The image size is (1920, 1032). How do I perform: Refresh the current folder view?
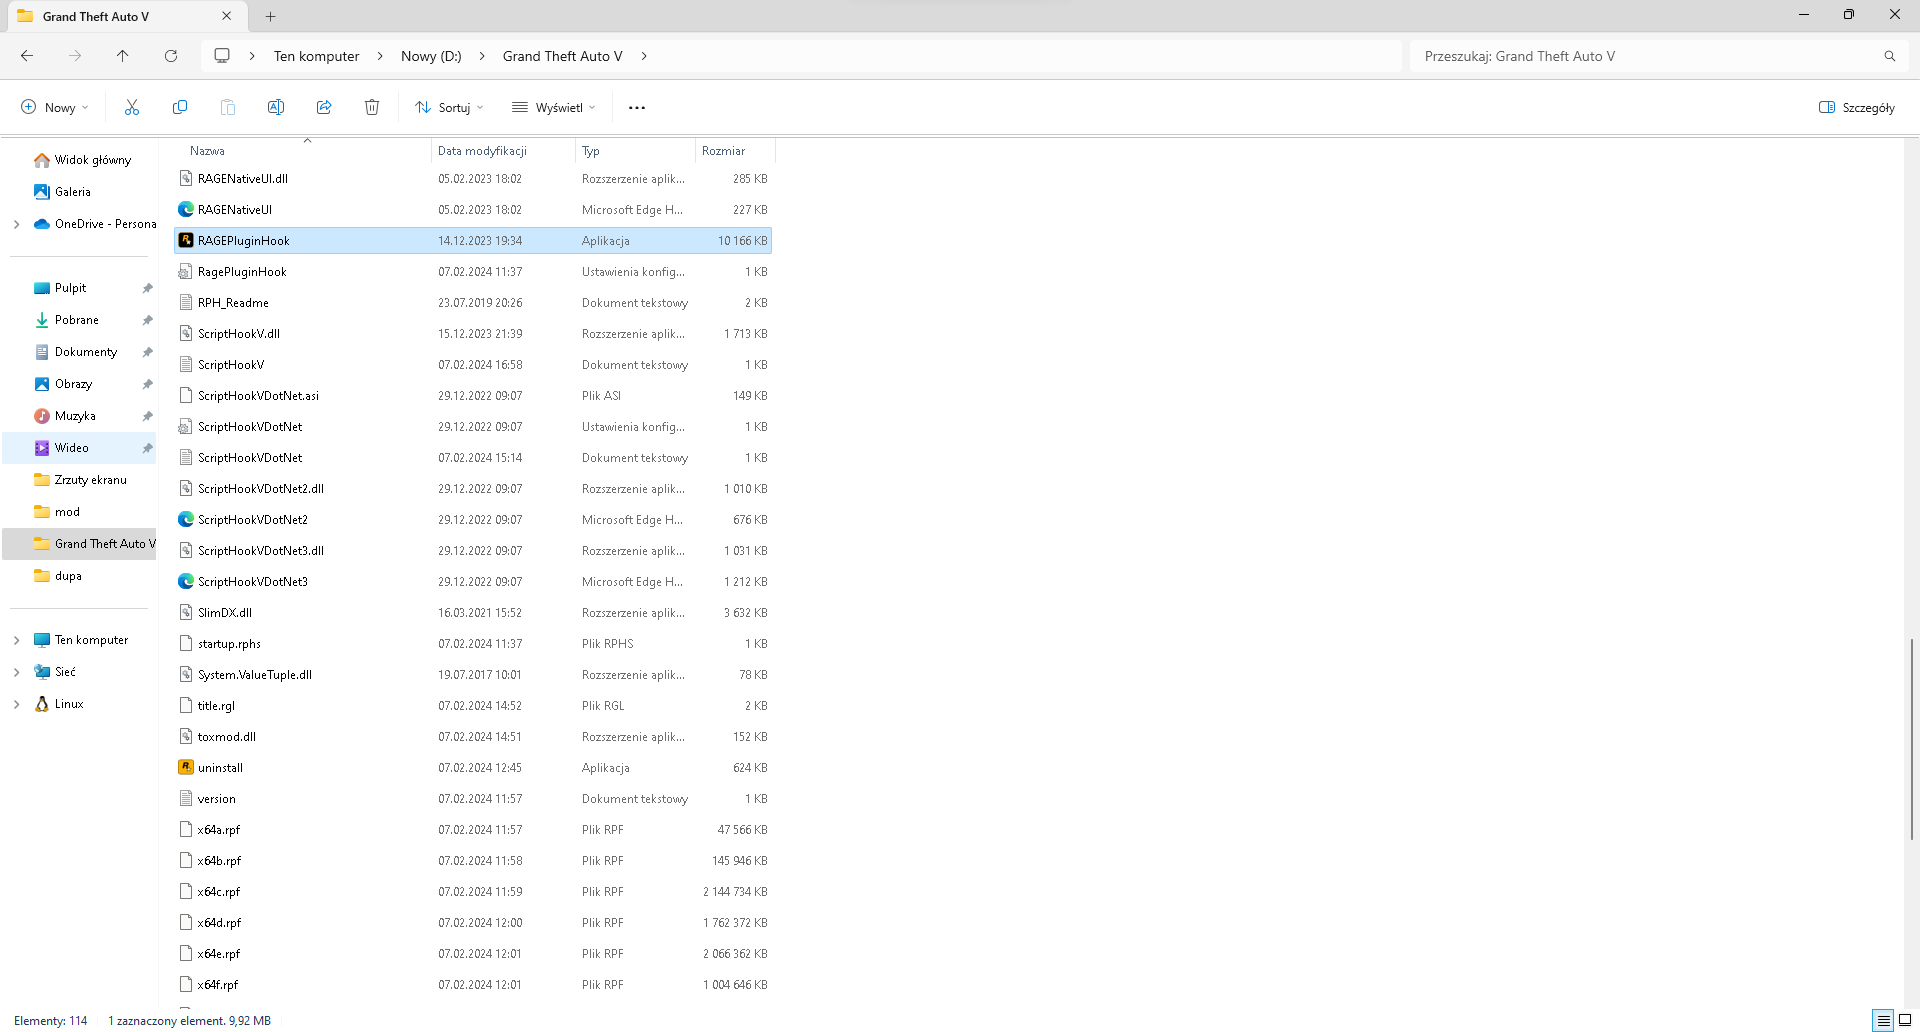[x=171, y=56]
